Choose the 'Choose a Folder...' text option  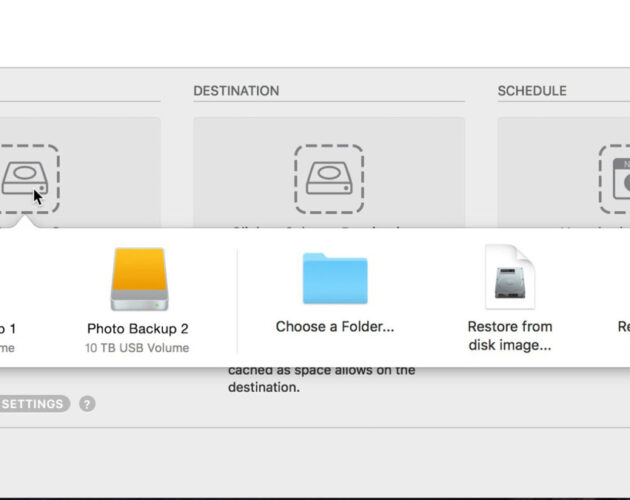click(335, 326)
